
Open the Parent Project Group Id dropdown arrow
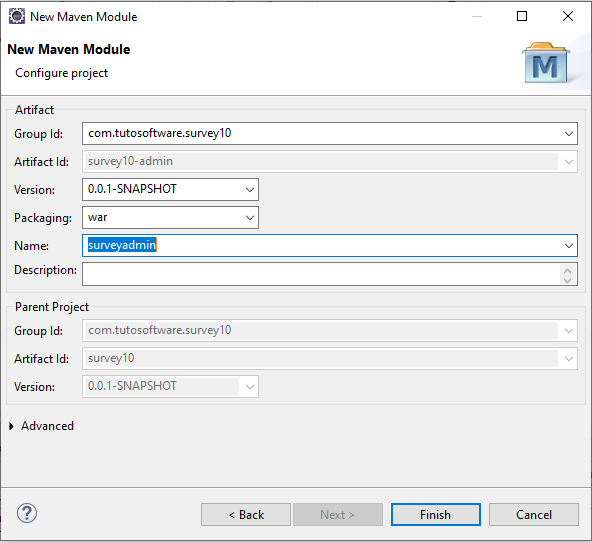[x=569, y=331]
